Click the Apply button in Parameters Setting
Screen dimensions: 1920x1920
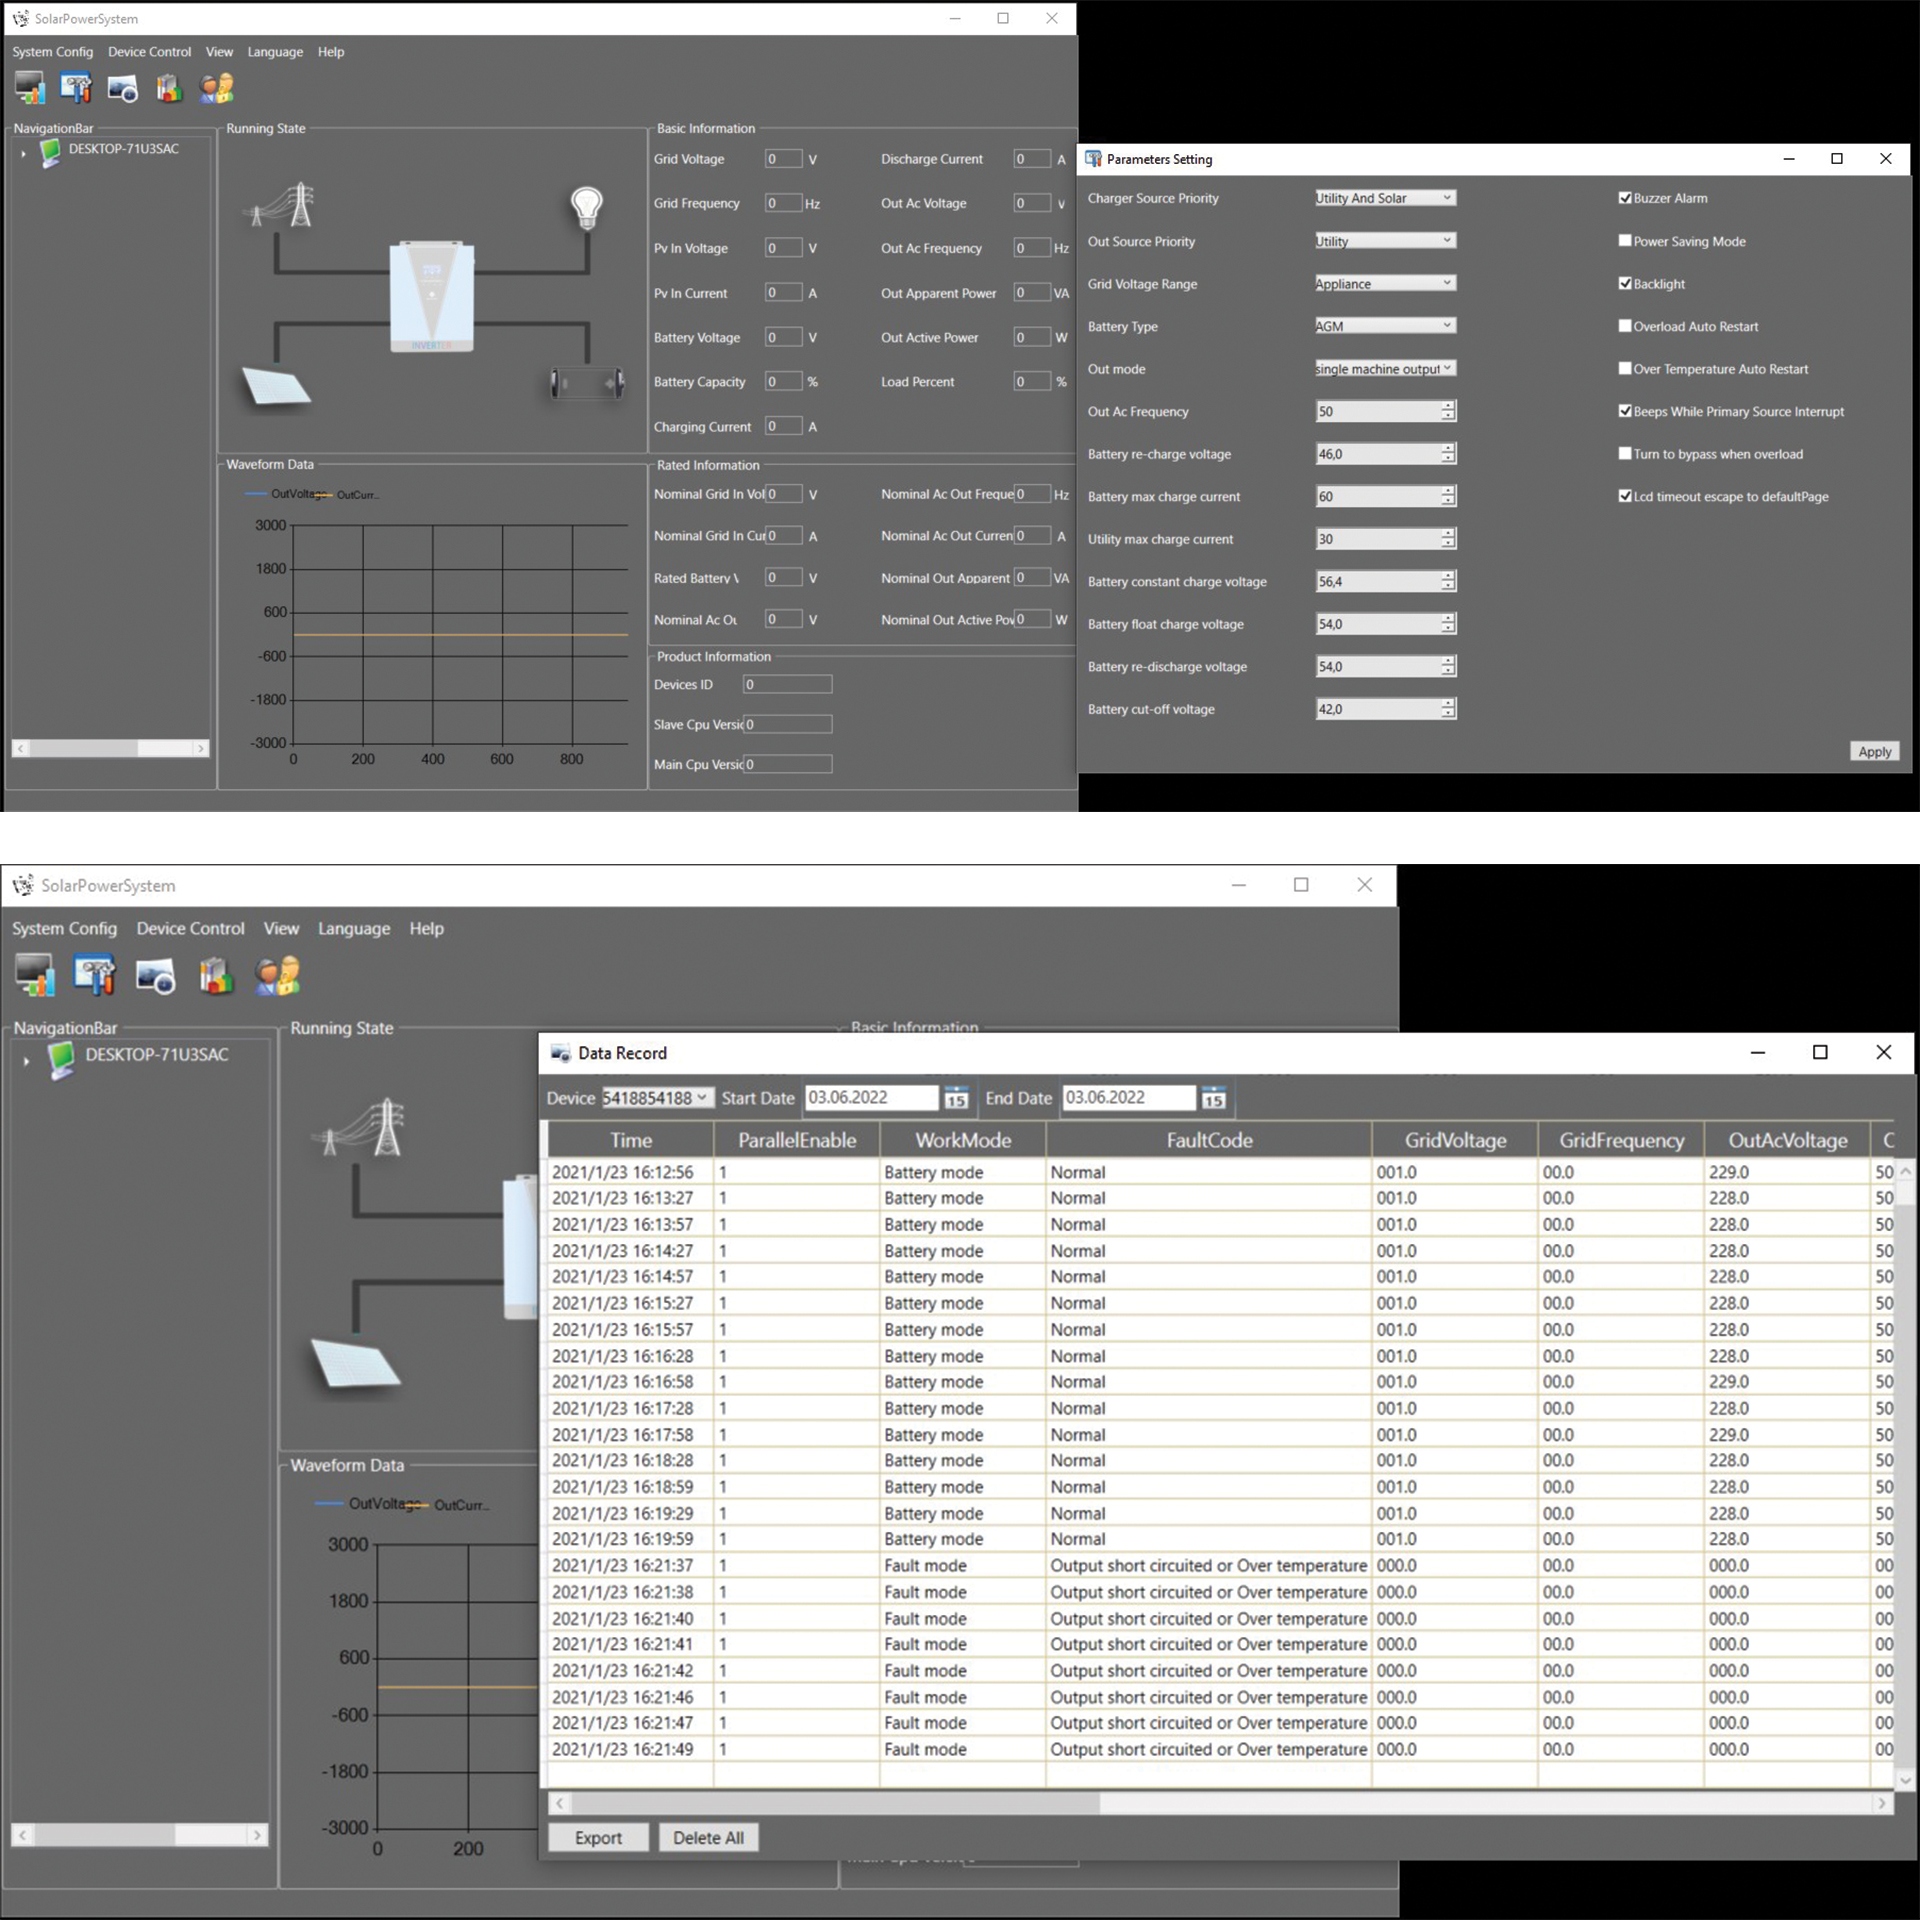pos(1873,752)
